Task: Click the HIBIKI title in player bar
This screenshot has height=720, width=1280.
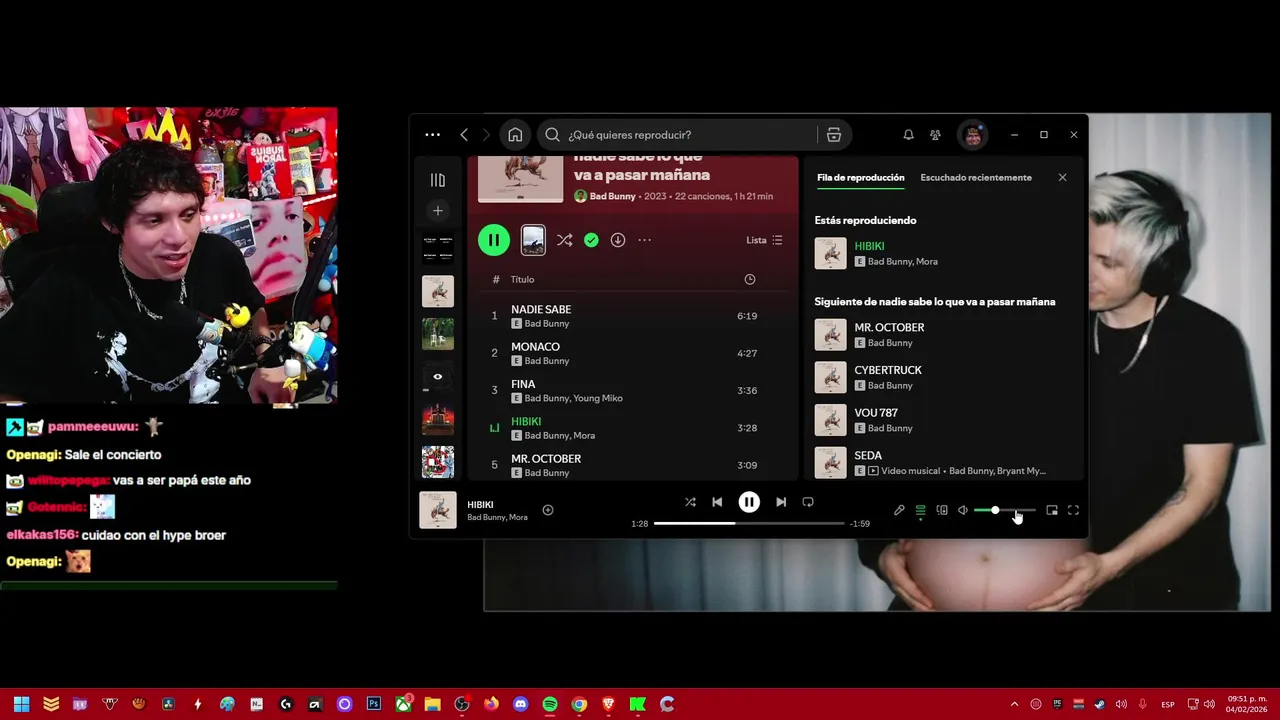Action: pyautogui.click(x=480, y=505)
